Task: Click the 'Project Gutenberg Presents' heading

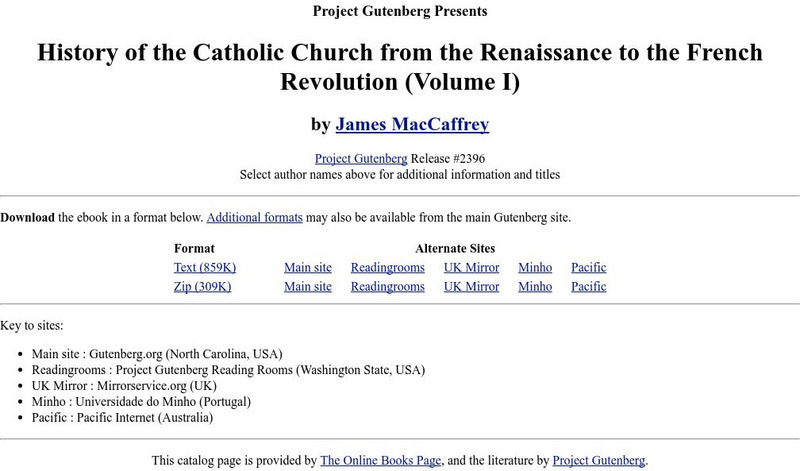Action: coord(400,11)
